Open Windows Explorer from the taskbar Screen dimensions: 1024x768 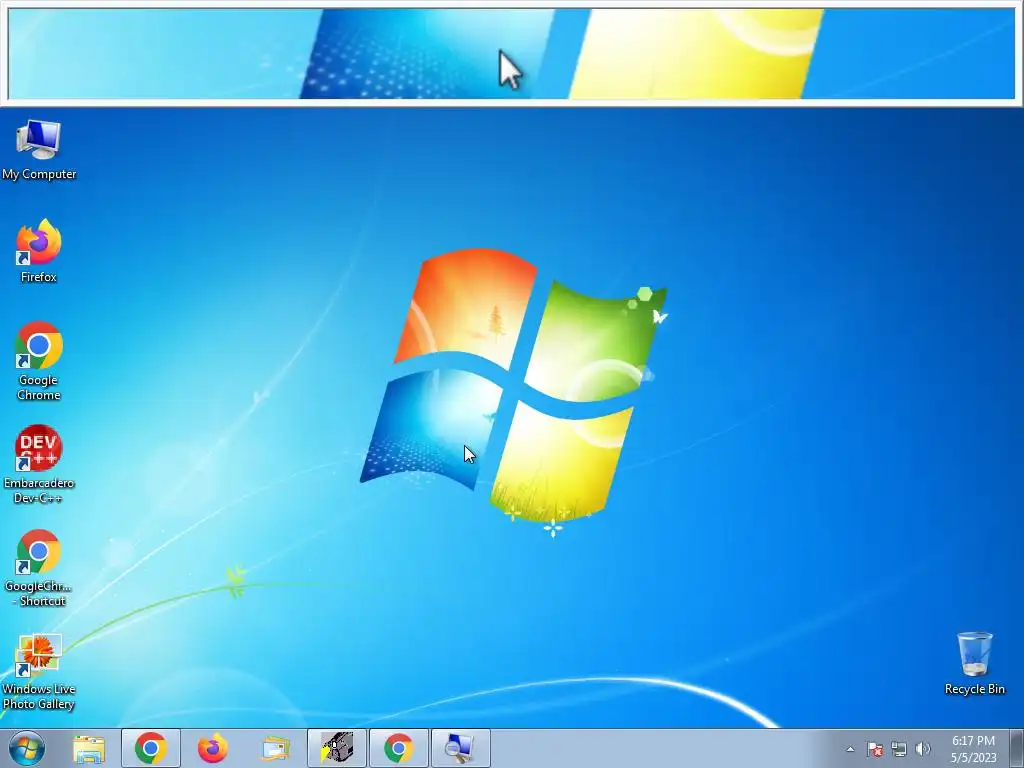pyautogui.click(x=89, y=748)
